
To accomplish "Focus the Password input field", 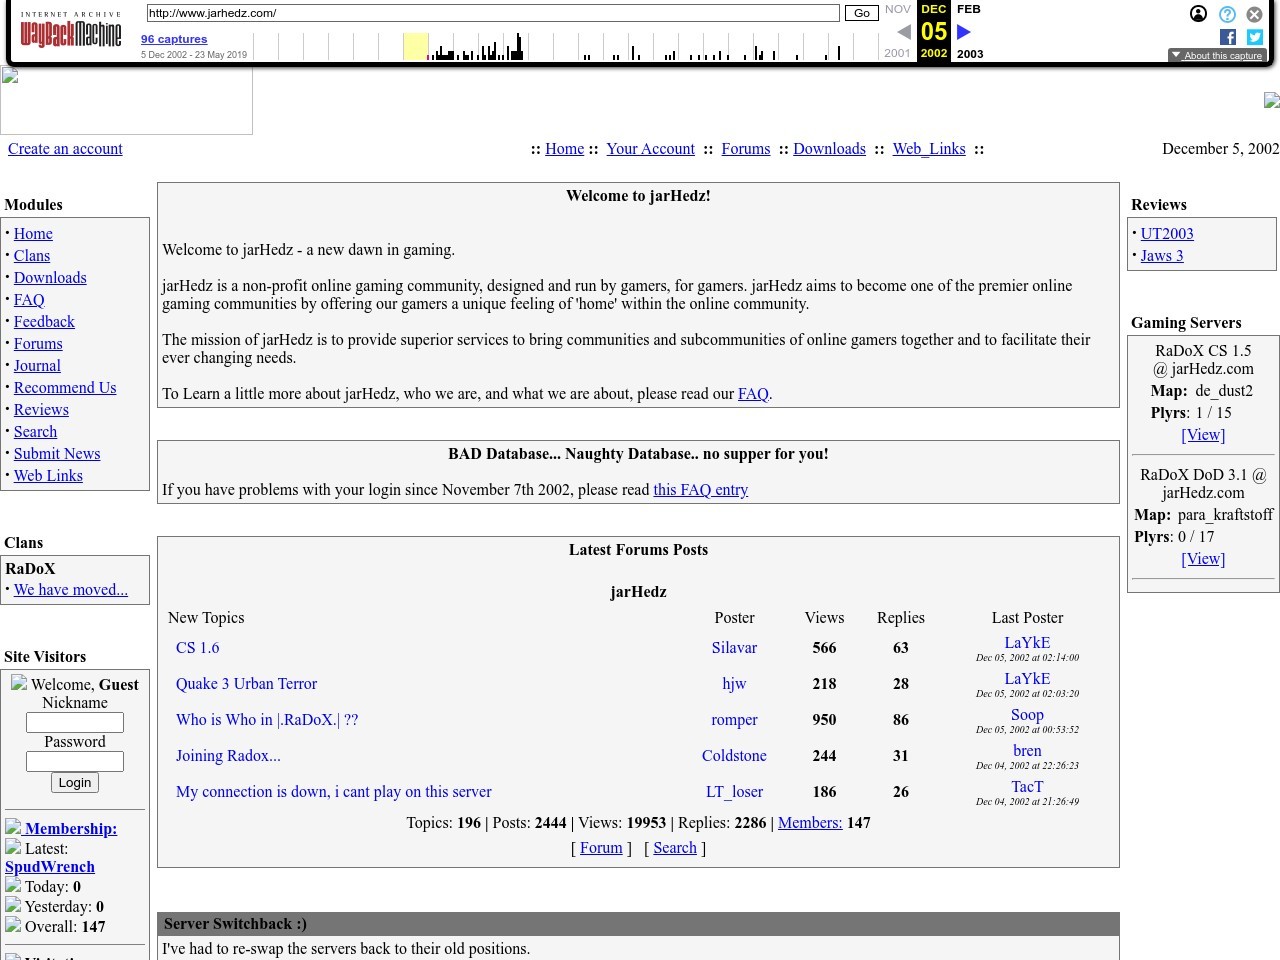I will point(75,761).
